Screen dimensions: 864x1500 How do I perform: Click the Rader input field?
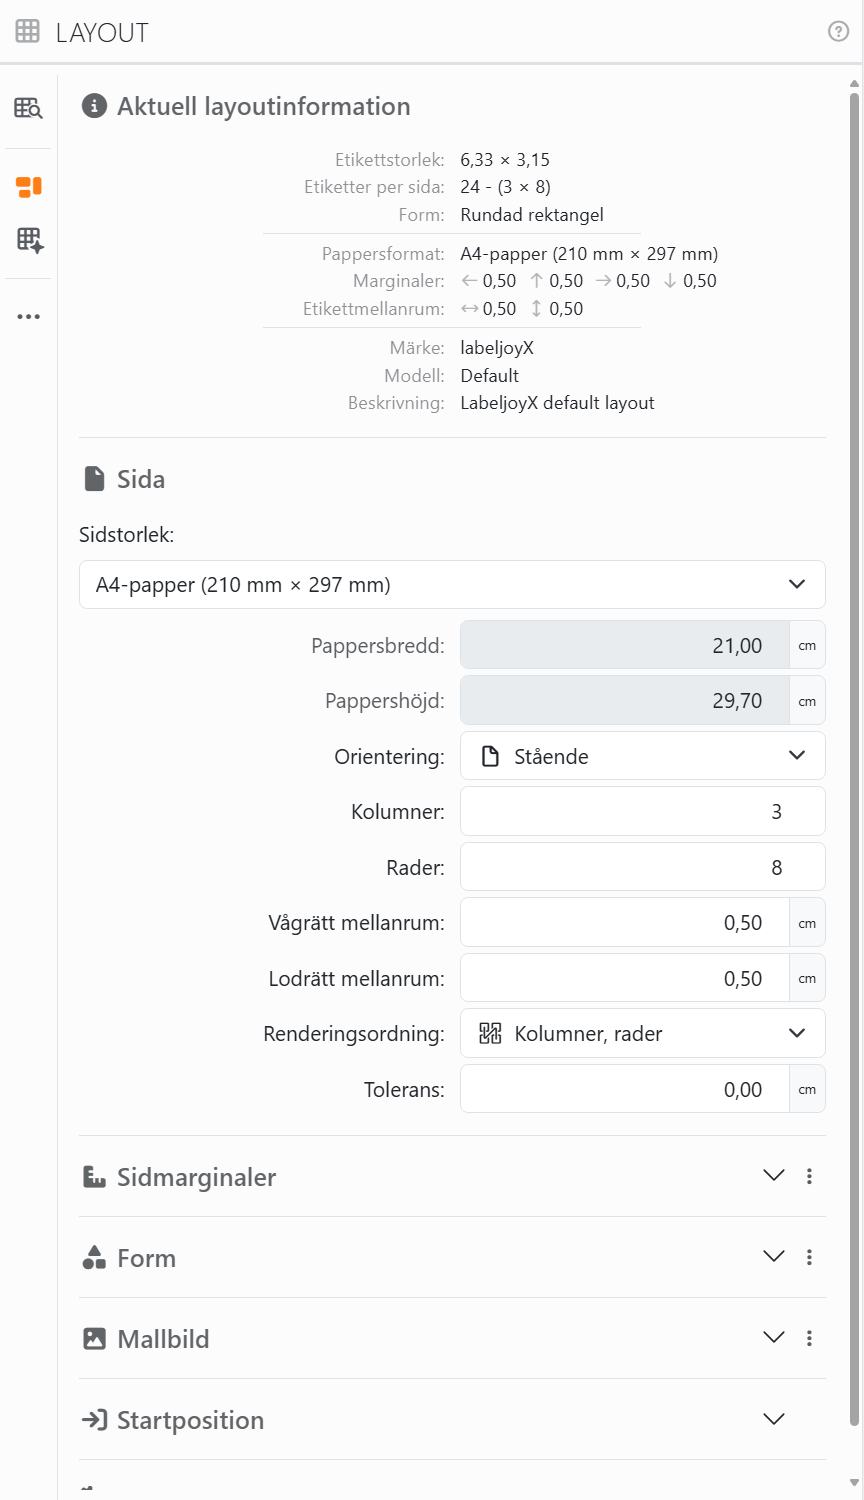(x=643, y=867)
